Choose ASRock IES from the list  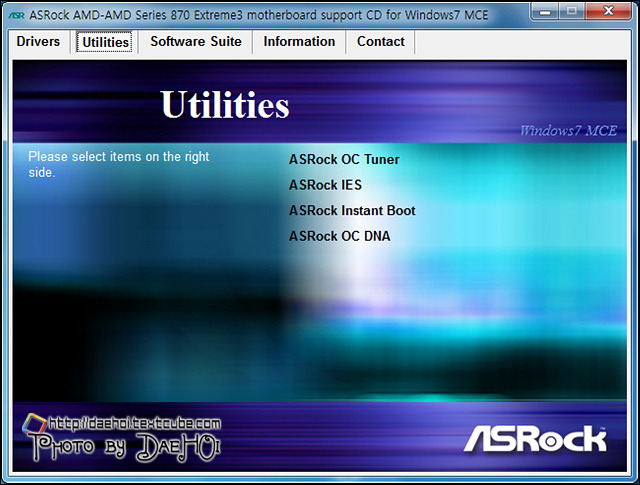[325, 185]
